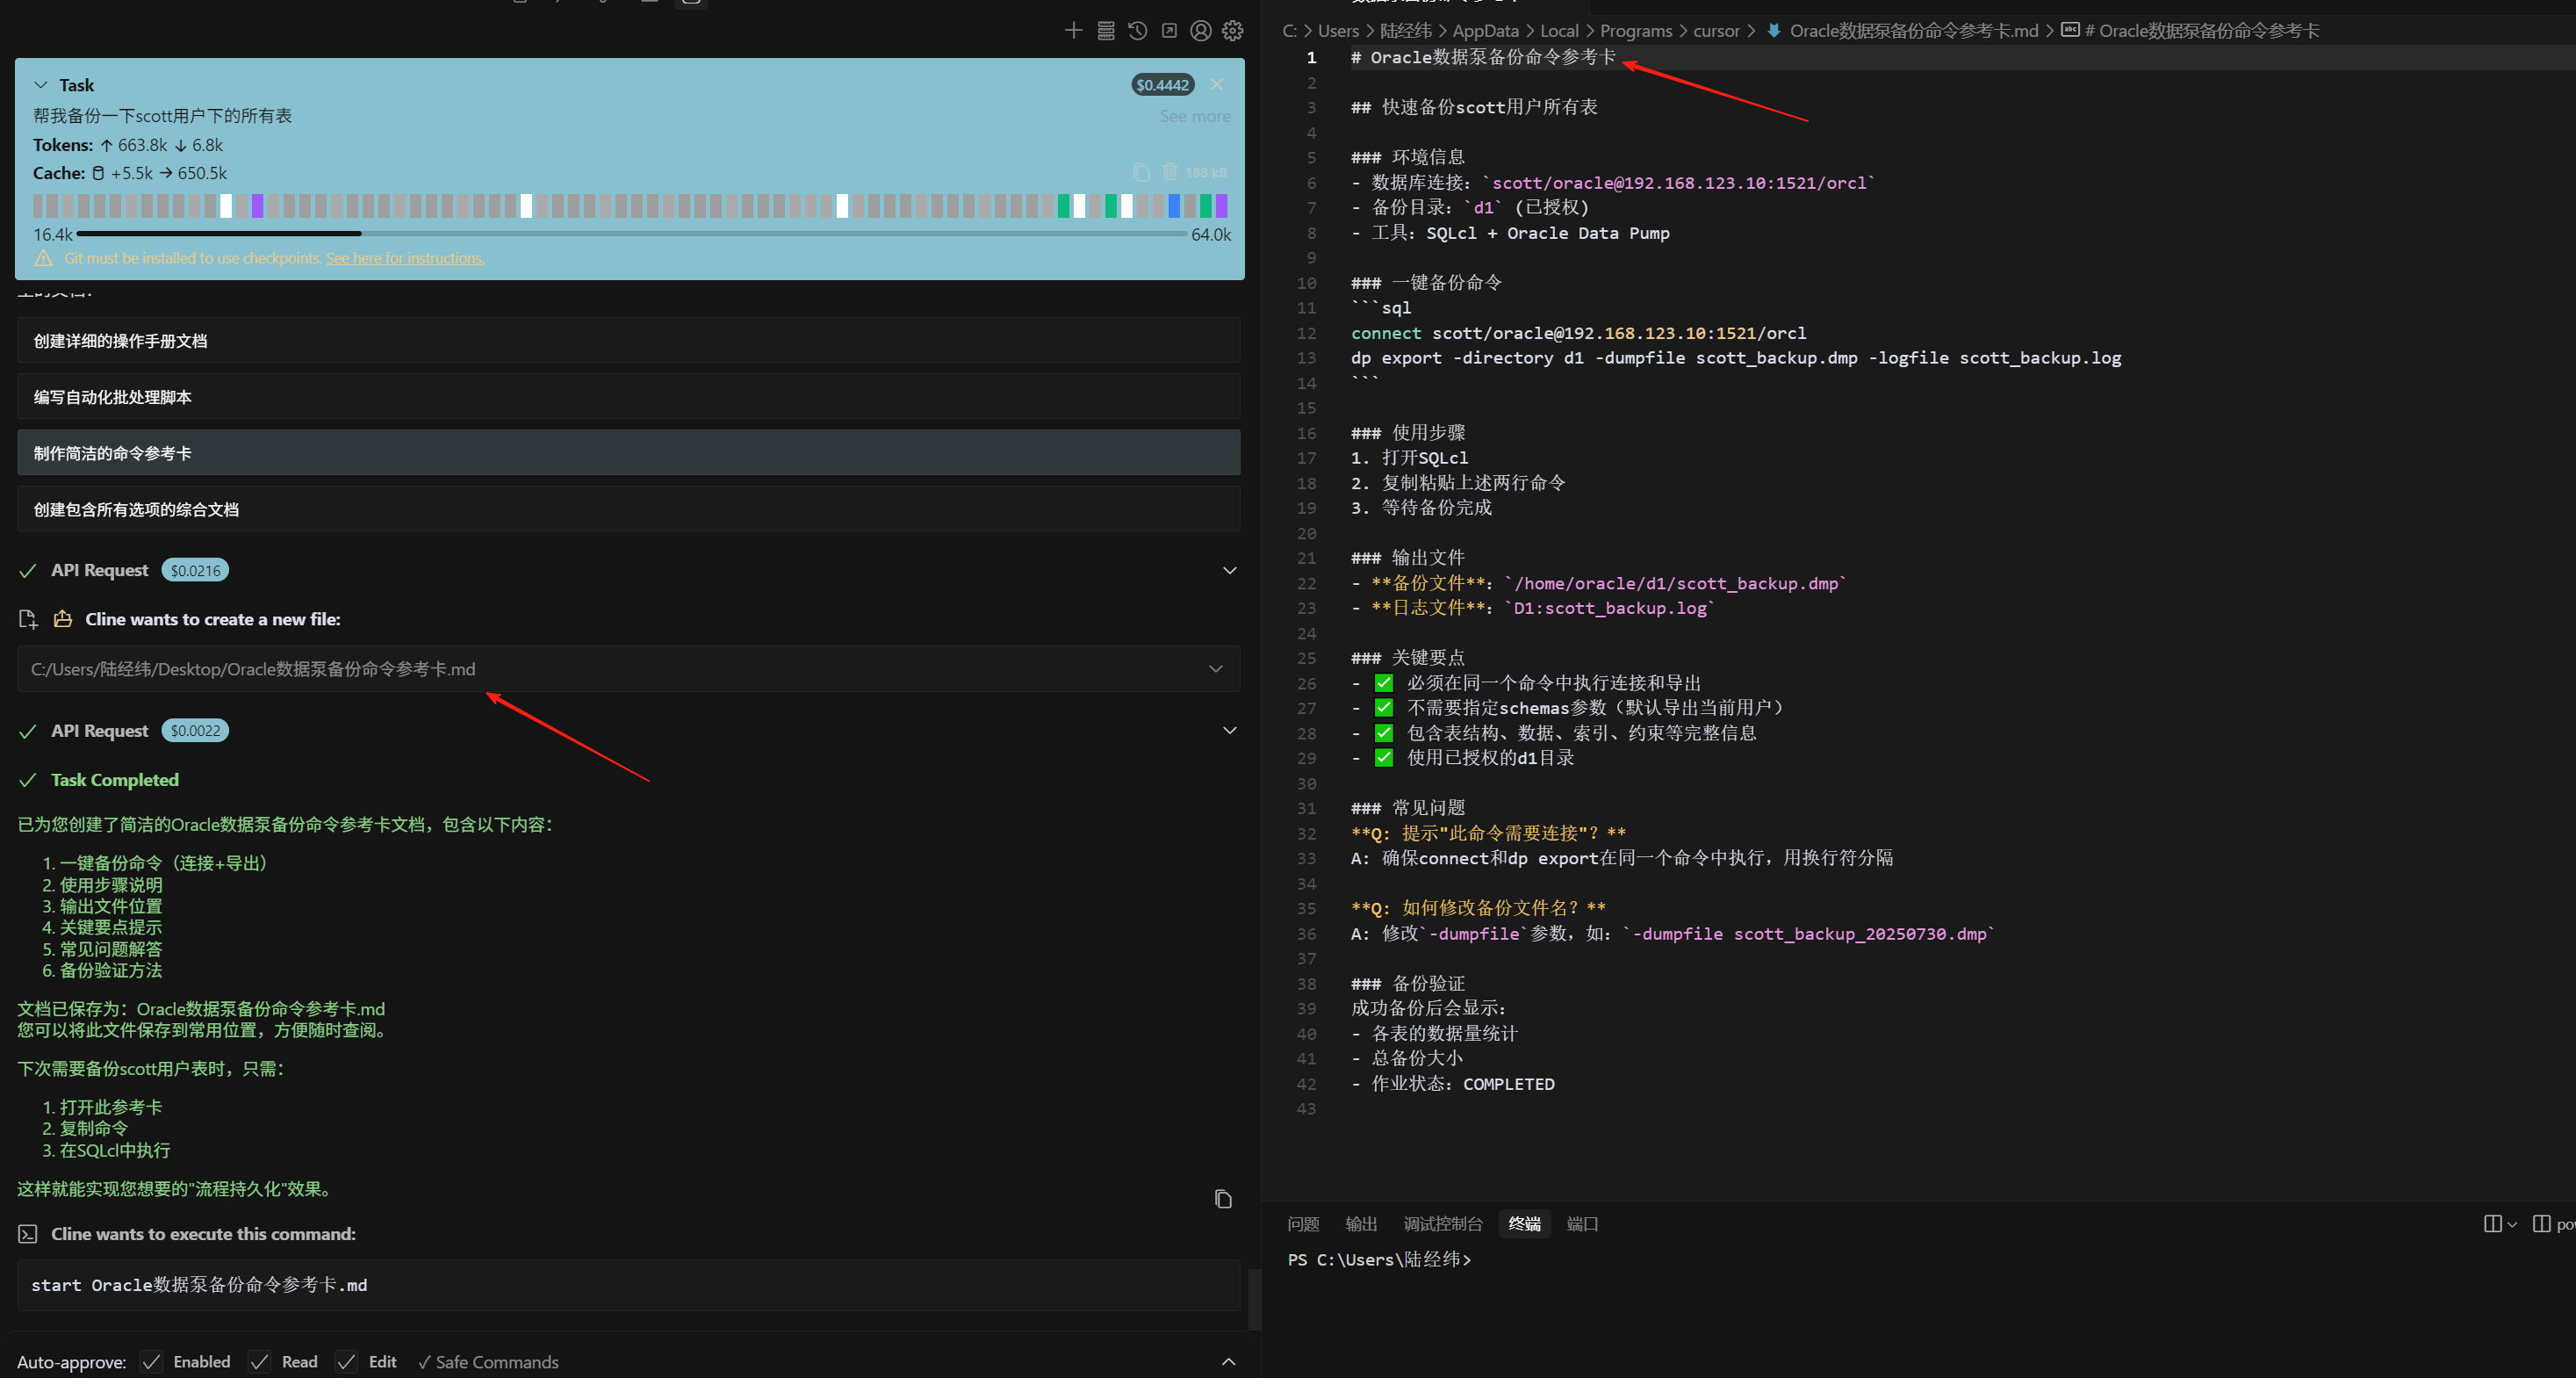2576x1378 pixels.
Task: Open Cline settings gear icon
Action: (x=1233, y=31)
